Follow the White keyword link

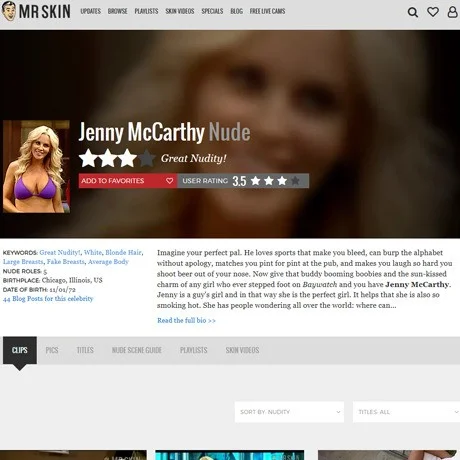(x=93, y=252)
